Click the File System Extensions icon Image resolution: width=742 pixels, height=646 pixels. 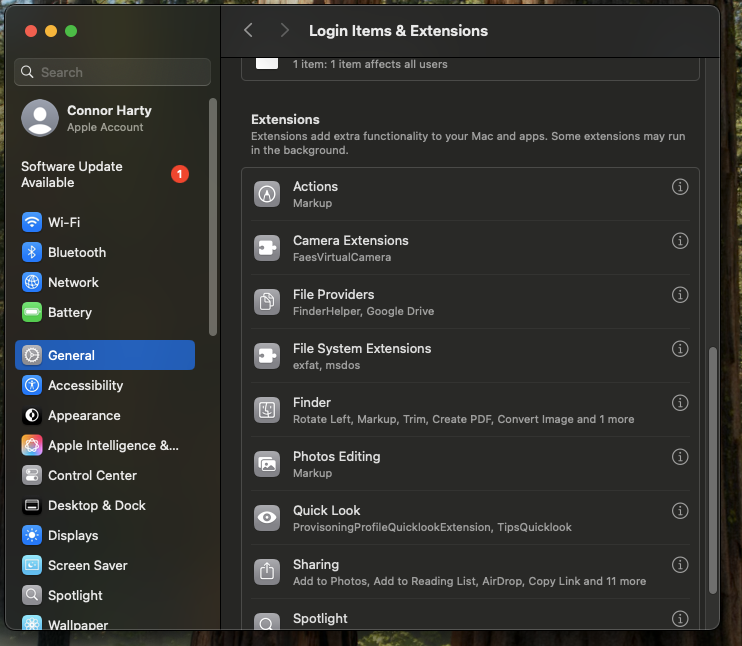point(267,356)
